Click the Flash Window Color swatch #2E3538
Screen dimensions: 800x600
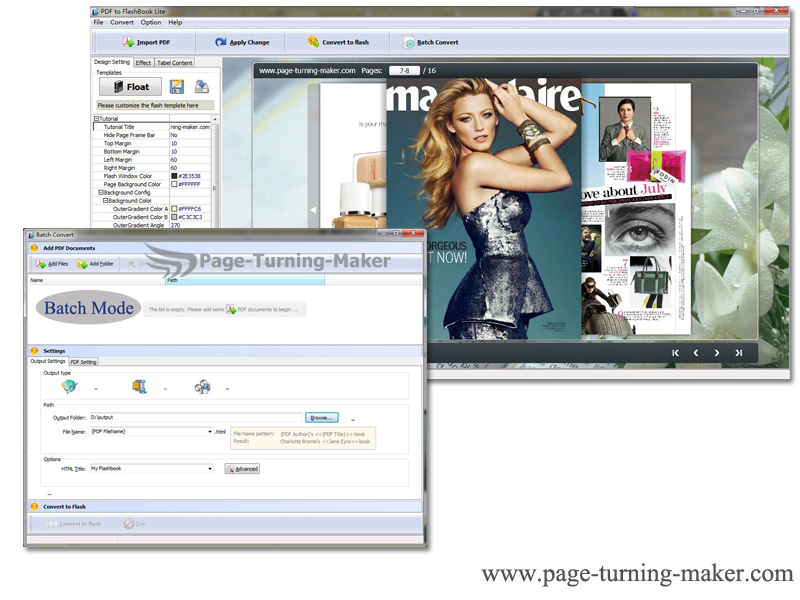coord(174,176)
